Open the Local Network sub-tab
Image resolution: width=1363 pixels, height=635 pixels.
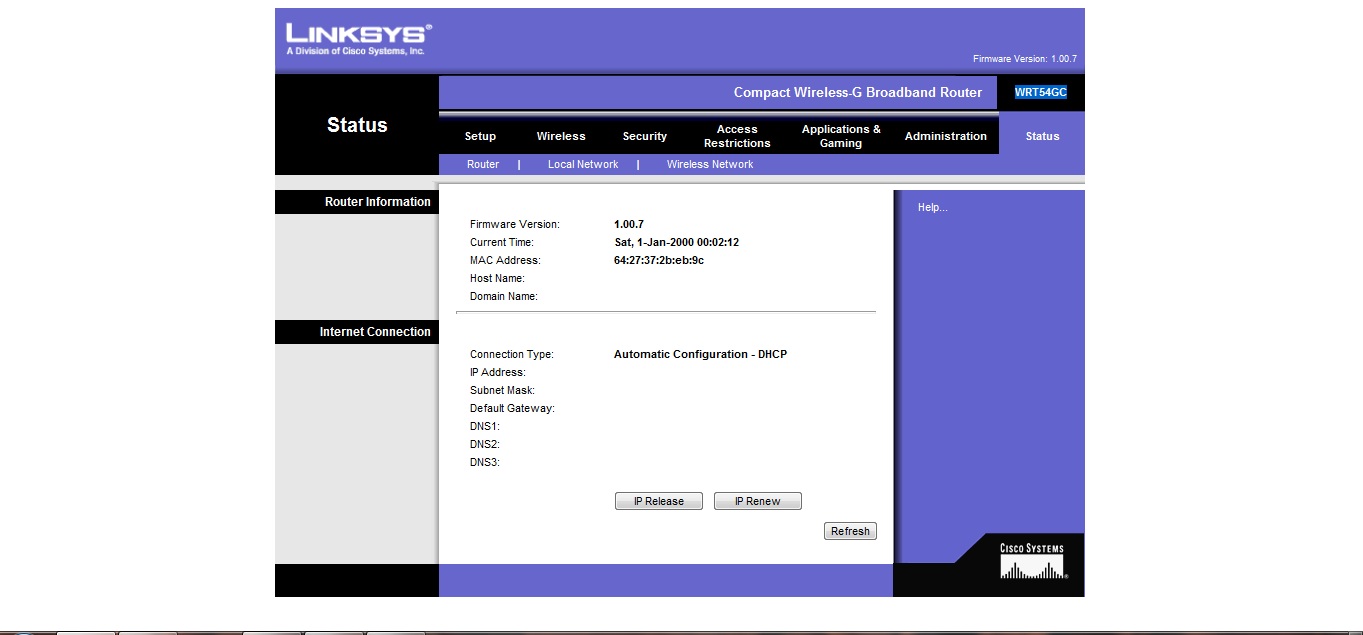[583, 164]
